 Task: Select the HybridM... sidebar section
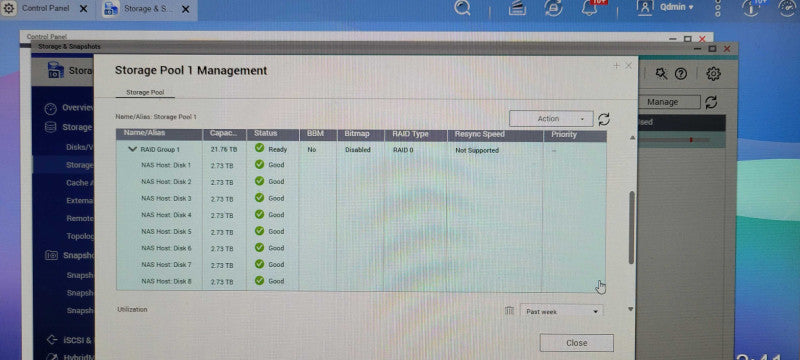tap(69, 356)
